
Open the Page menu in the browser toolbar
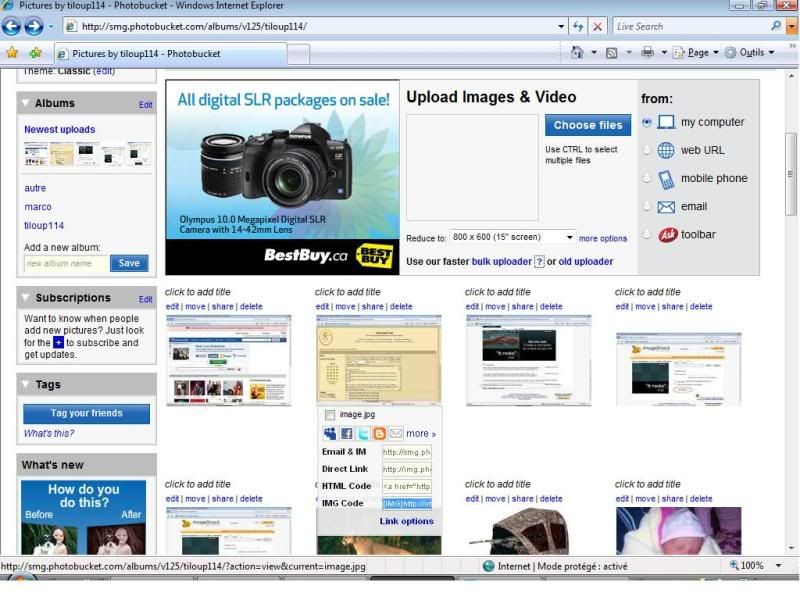point(697,51)
